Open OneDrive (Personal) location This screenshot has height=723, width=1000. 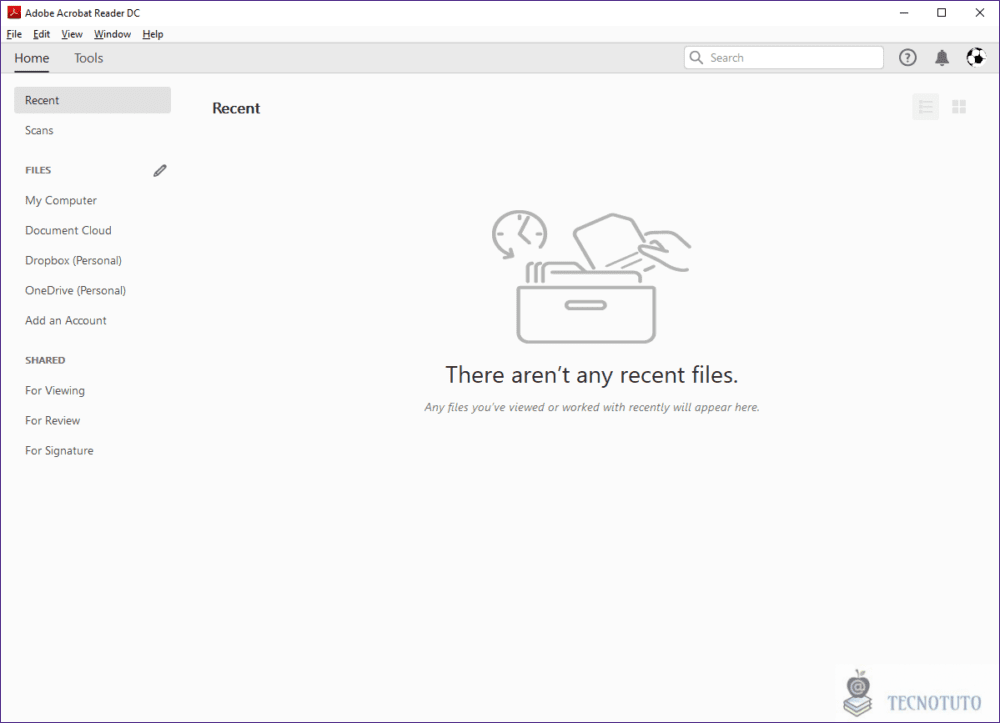pos(75,290)
